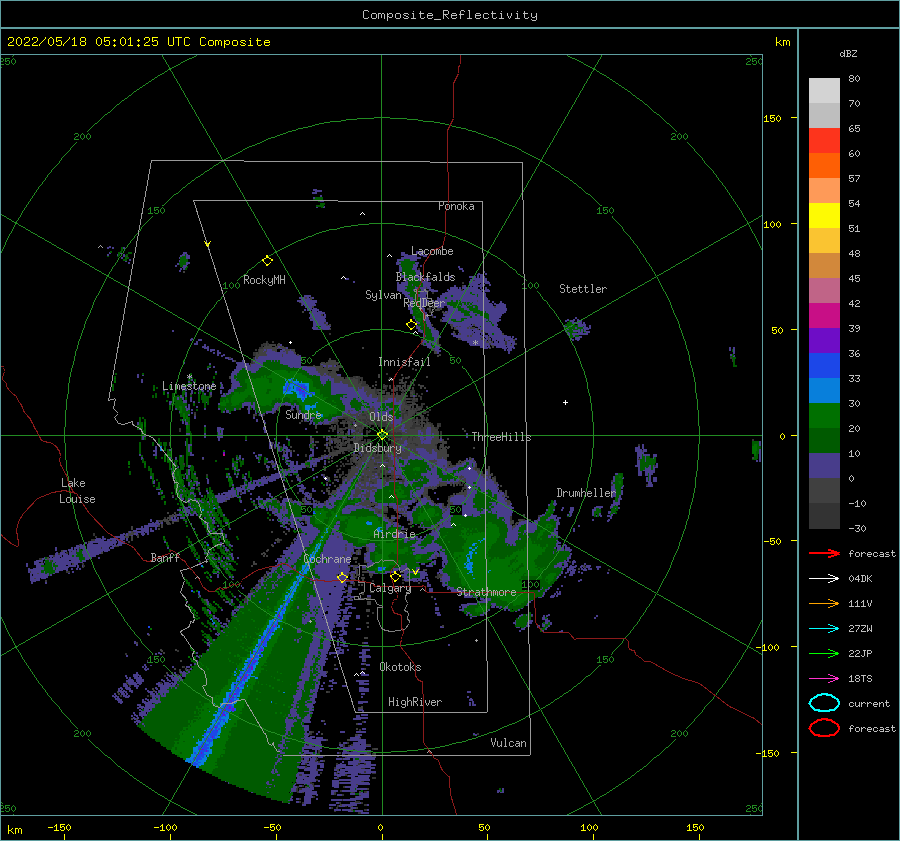This screenshot has width=900, height=841.
Task: Select the white 04DK arrow legend icon
Action: click(824, 578)
